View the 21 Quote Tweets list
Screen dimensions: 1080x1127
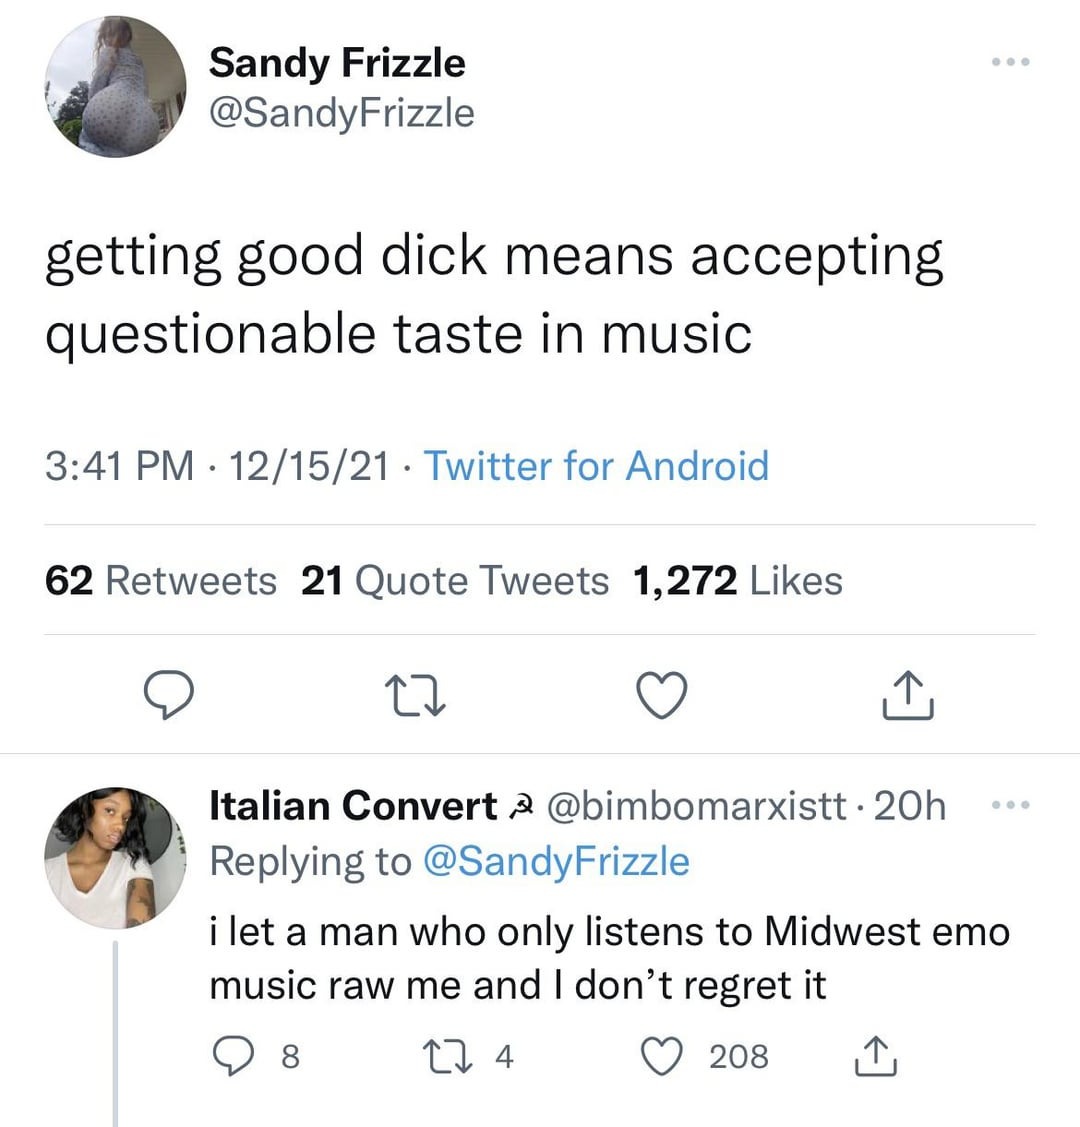(x=455, y=580)
